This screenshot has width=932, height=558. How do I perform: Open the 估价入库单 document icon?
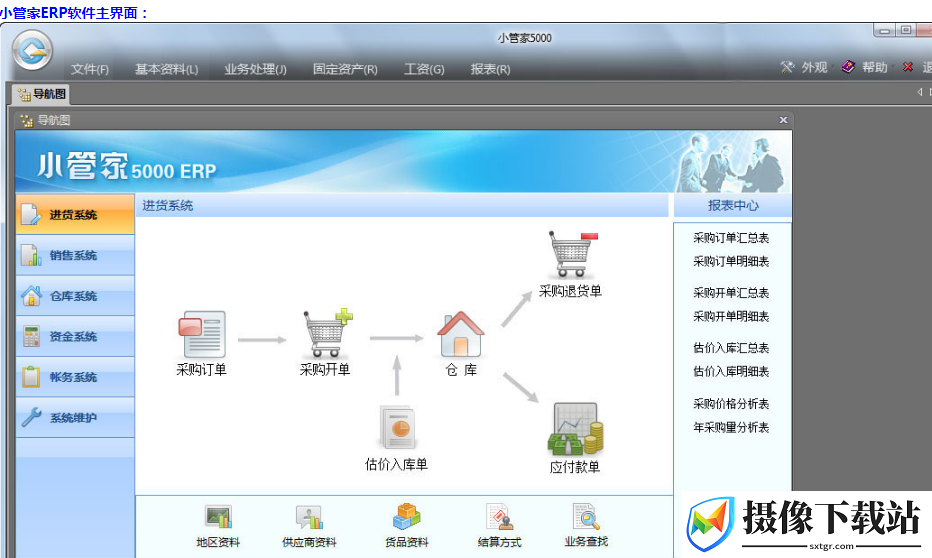point(397,427)
